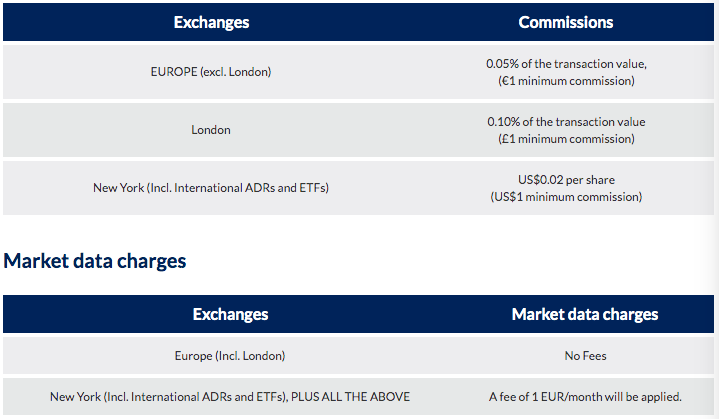Select New York ADRs and ETFs commission row
Viewport: 719px width, 419px height.
click(x=359, y=188)
